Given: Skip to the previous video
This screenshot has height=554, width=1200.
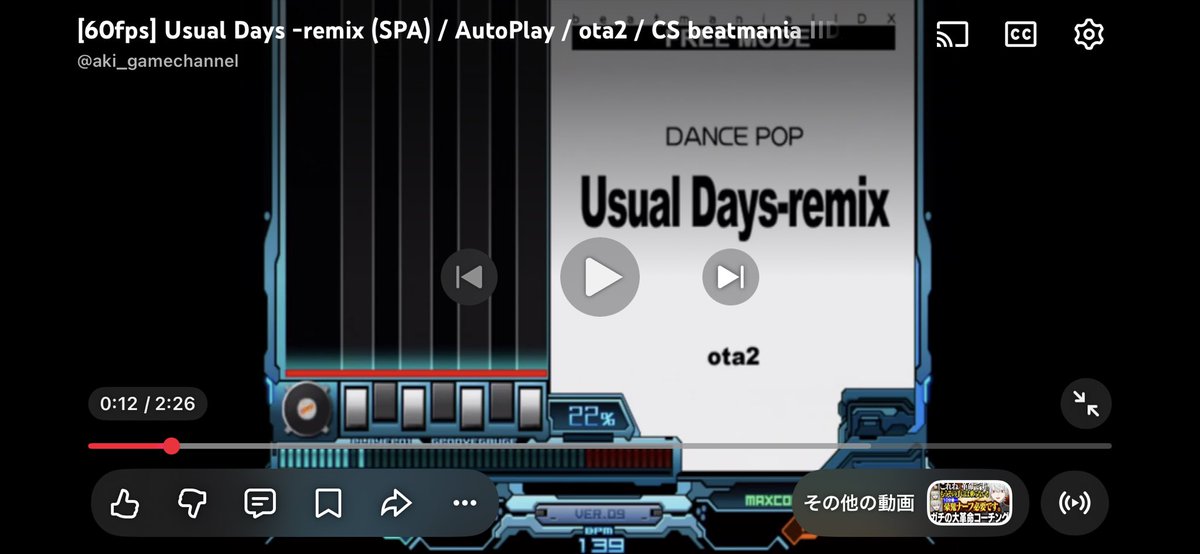Looking at the screenshot, I should pos(469,277).
